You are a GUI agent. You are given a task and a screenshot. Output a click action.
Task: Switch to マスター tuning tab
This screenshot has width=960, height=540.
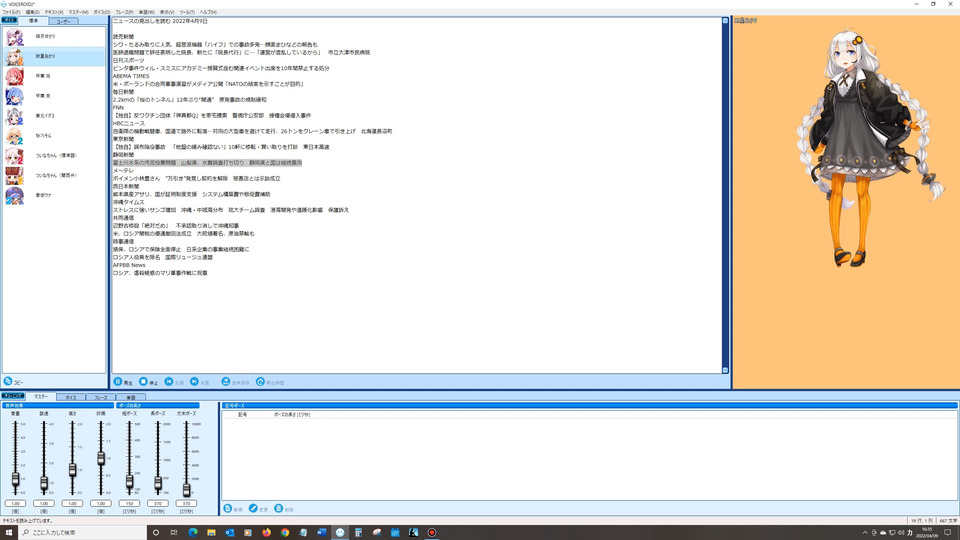tap(41, 397)
